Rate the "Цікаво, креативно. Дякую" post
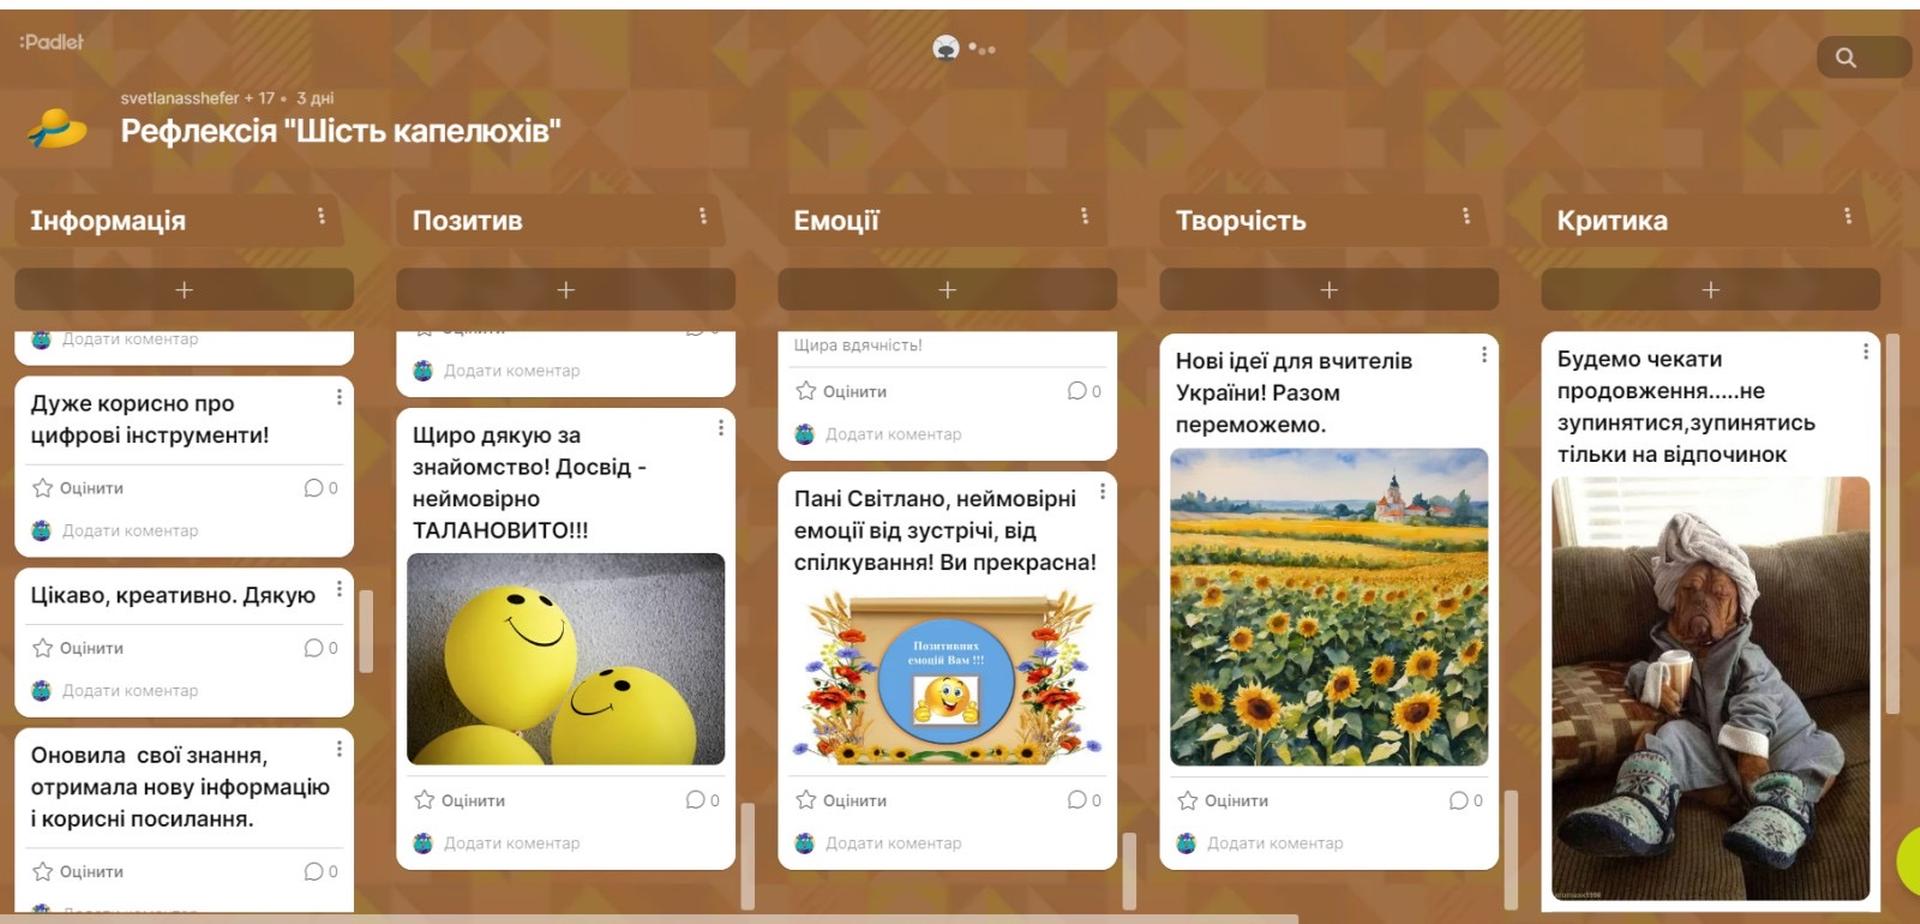1920x924 pixels. 78,648
